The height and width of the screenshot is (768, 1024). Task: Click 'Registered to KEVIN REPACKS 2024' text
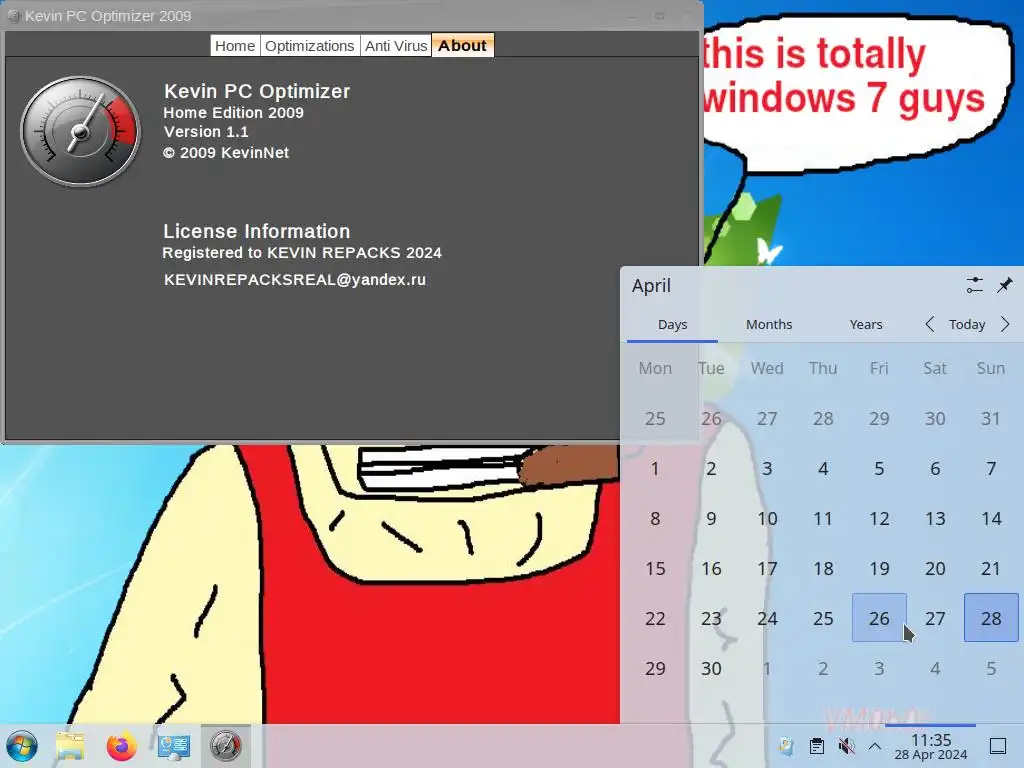(302, 253)
